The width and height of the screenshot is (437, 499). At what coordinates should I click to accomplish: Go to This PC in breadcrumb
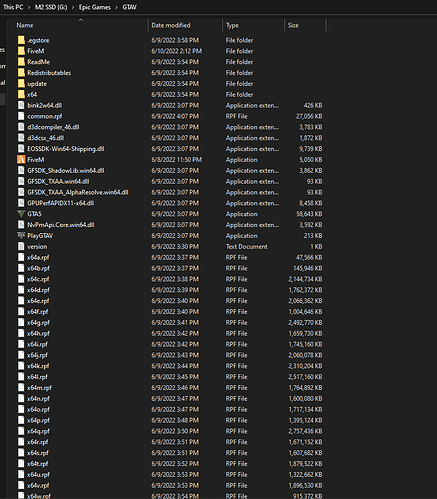coord(13,7)
